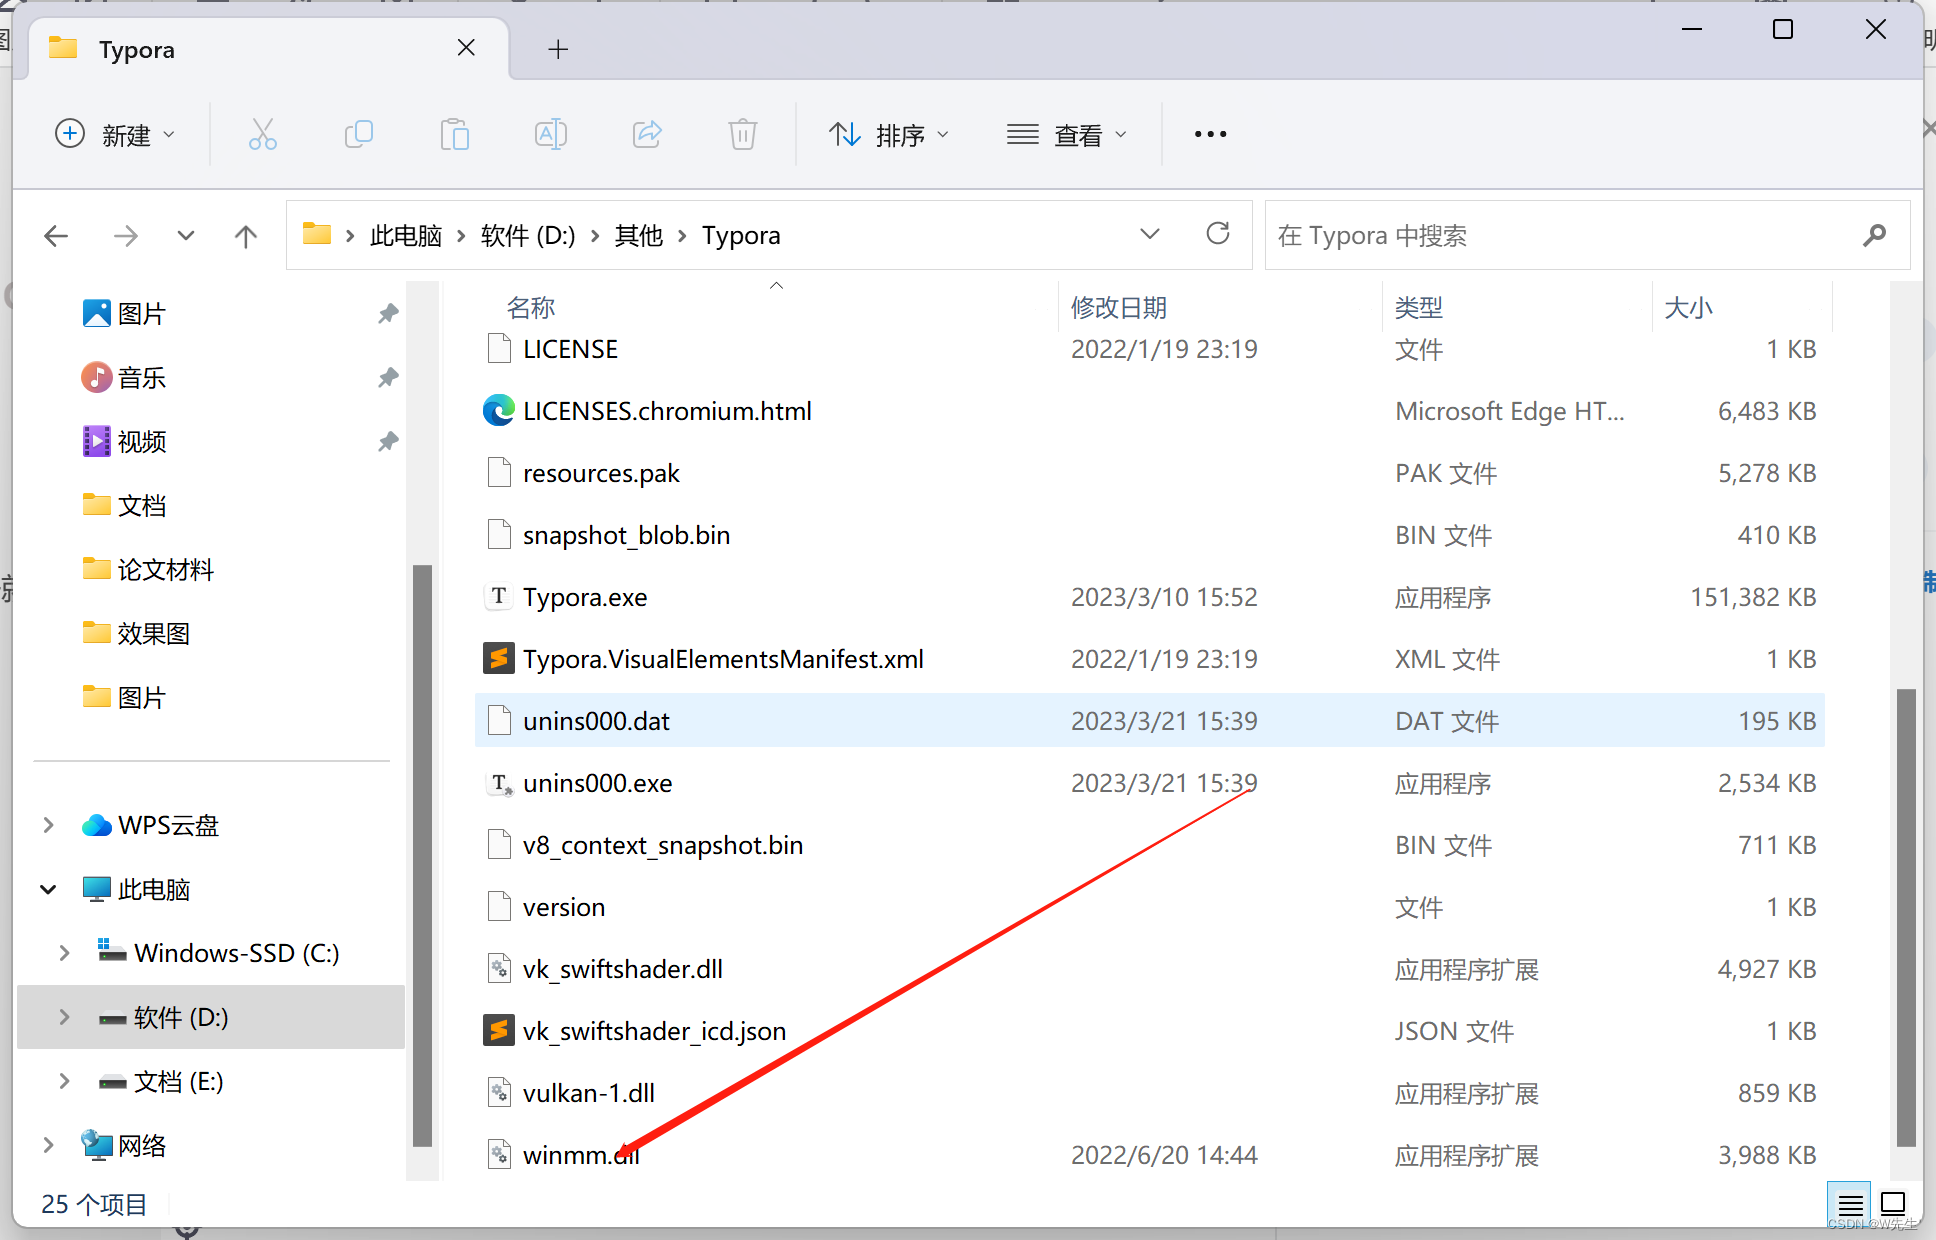
Task: Select the resources.pak file
Action: (x=1150, y=473)
